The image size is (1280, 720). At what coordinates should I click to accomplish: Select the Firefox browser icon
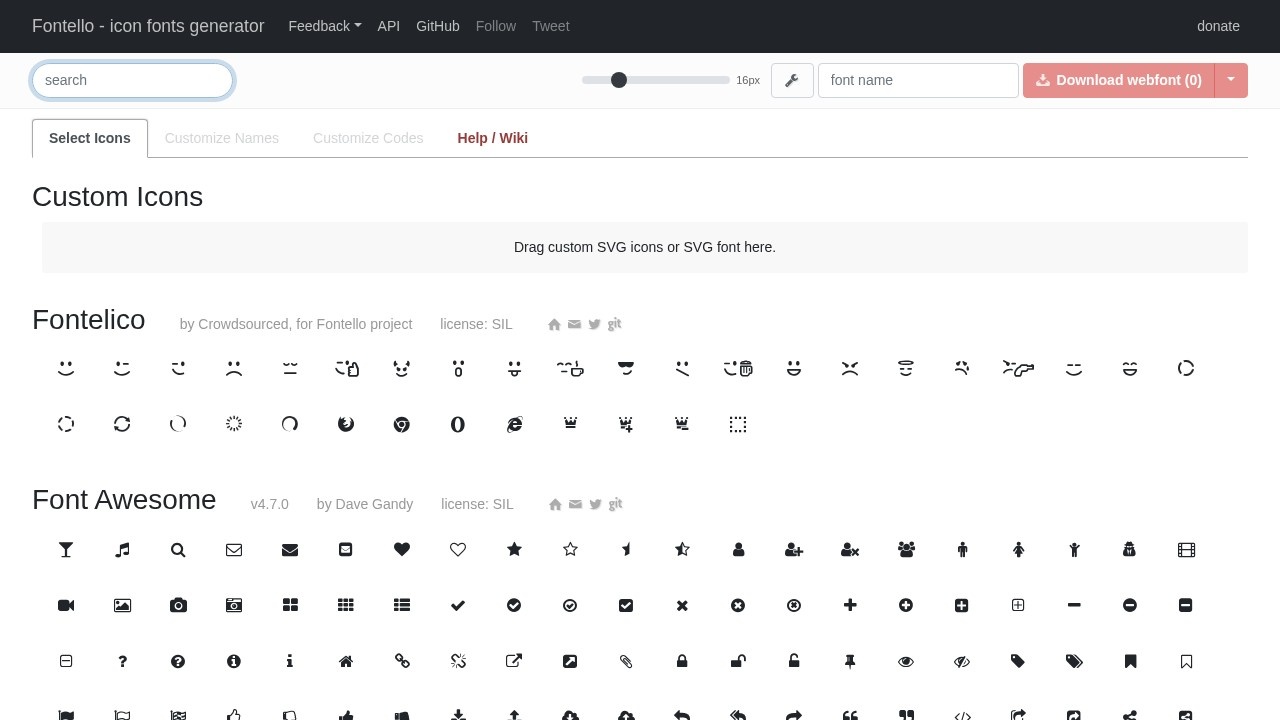click(x=346, y=424)
